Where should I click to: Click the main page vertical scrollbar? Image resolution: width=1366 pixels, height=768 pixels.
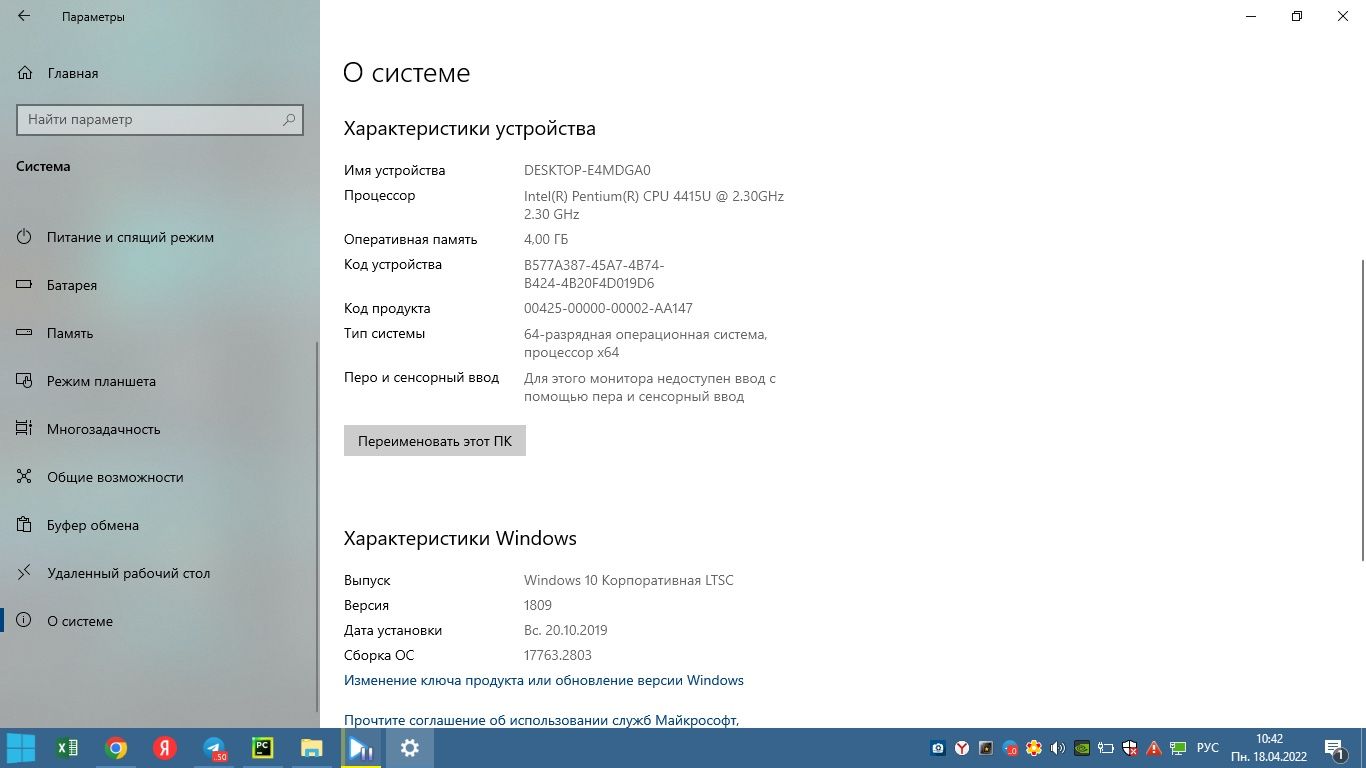pos(1362,410)
